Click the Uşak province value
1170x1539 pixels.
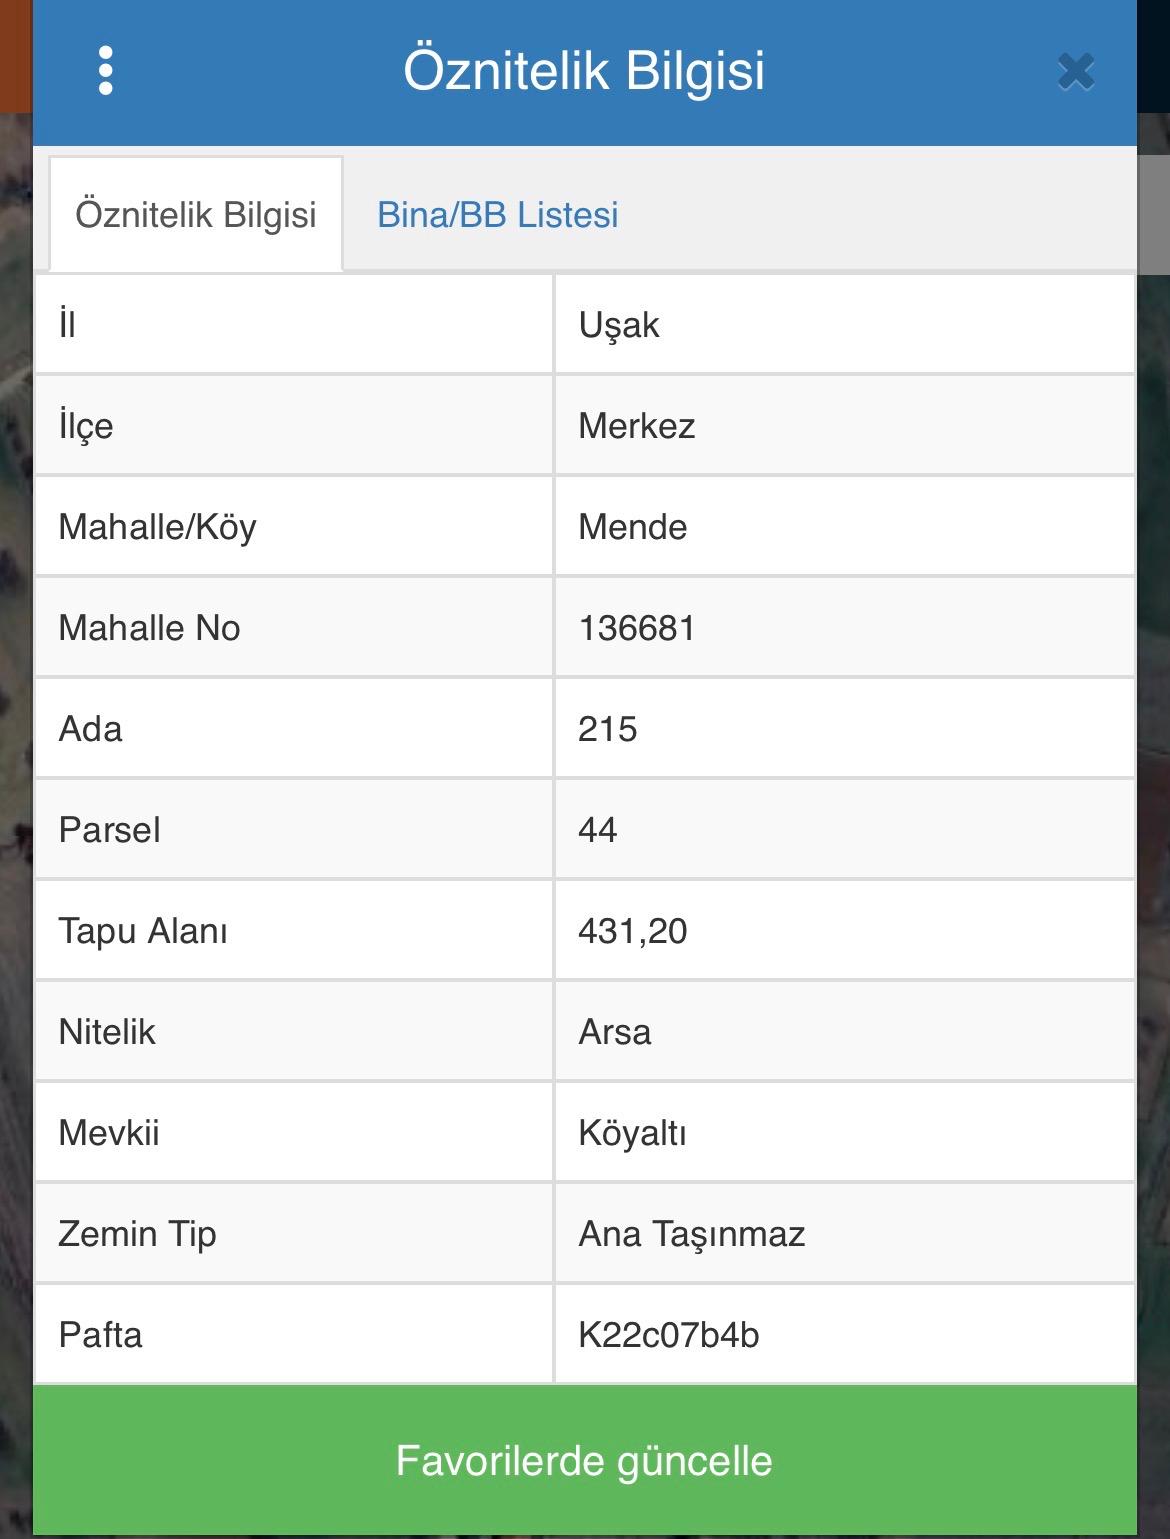tap(619, 326)
